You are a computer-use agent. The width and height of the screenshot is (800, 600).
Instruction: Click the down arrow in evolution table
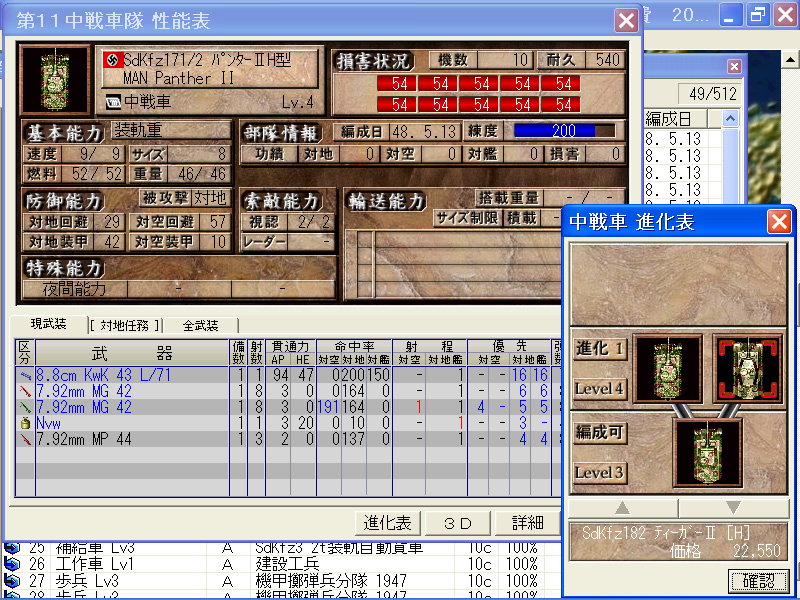tap(734, 508)
